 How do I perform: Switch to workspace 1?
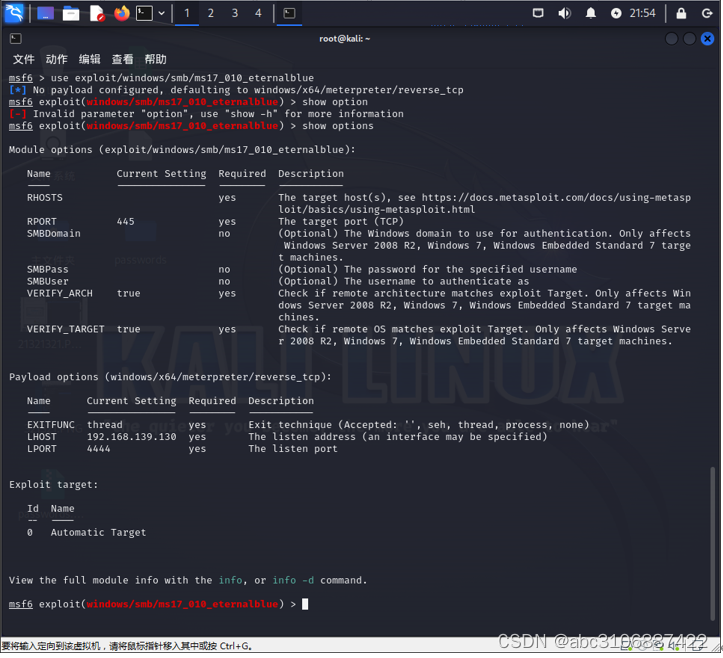tap(187, 13)
